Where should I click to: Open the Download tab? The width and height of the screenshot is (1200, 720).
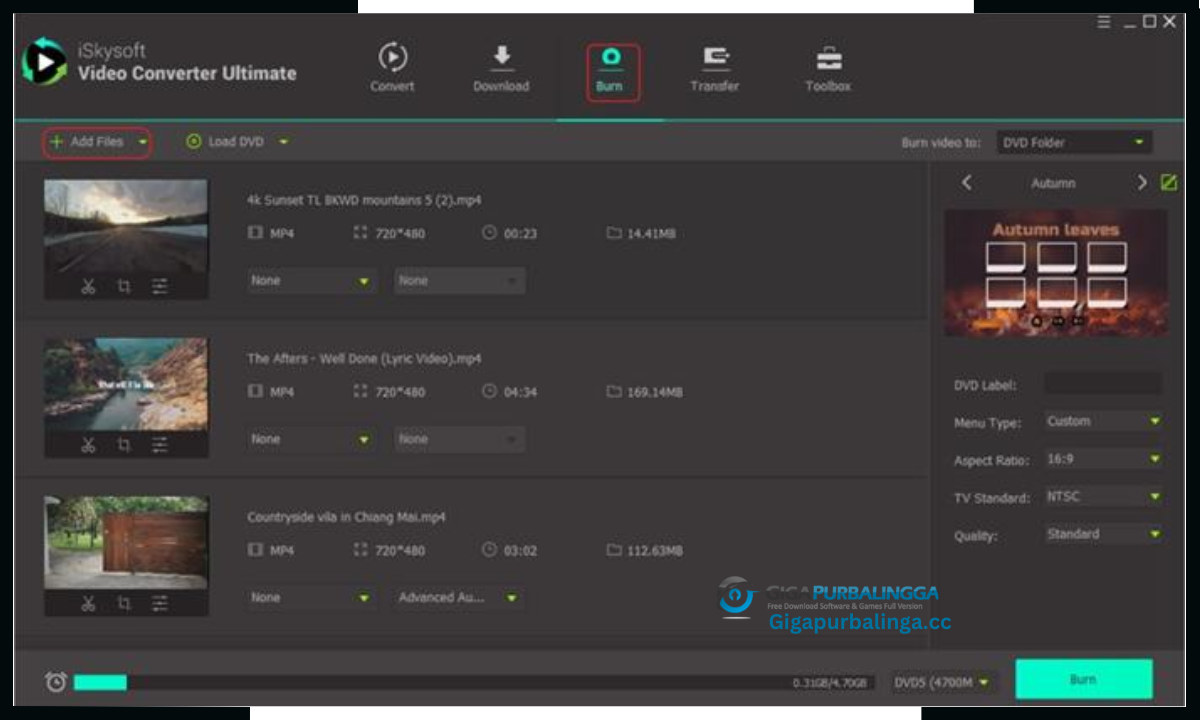click(501, 68)
